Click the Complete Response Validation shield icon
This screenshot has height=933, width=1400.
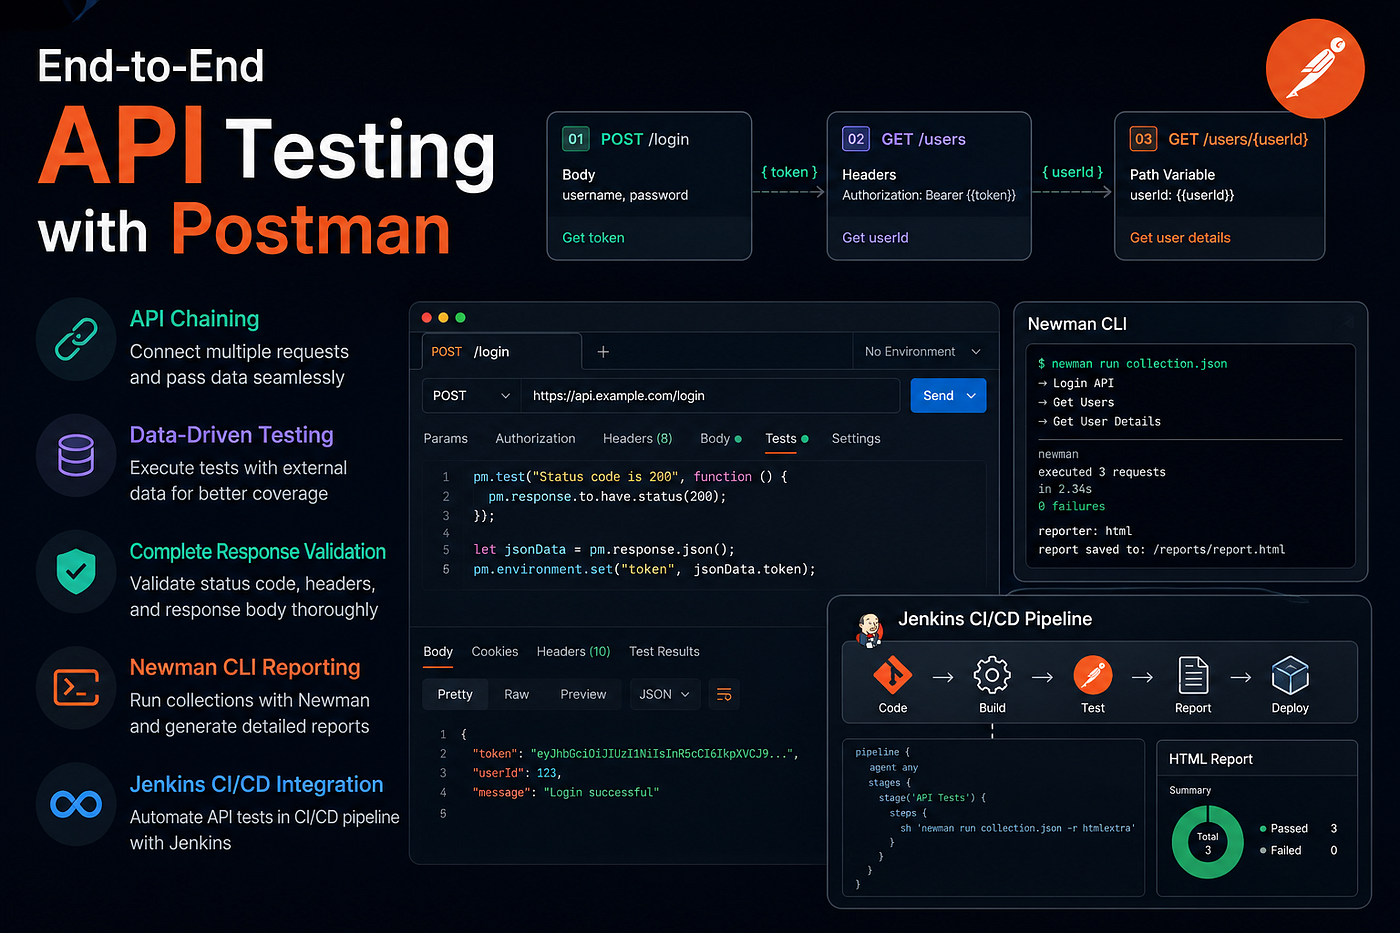click(76, 571)
